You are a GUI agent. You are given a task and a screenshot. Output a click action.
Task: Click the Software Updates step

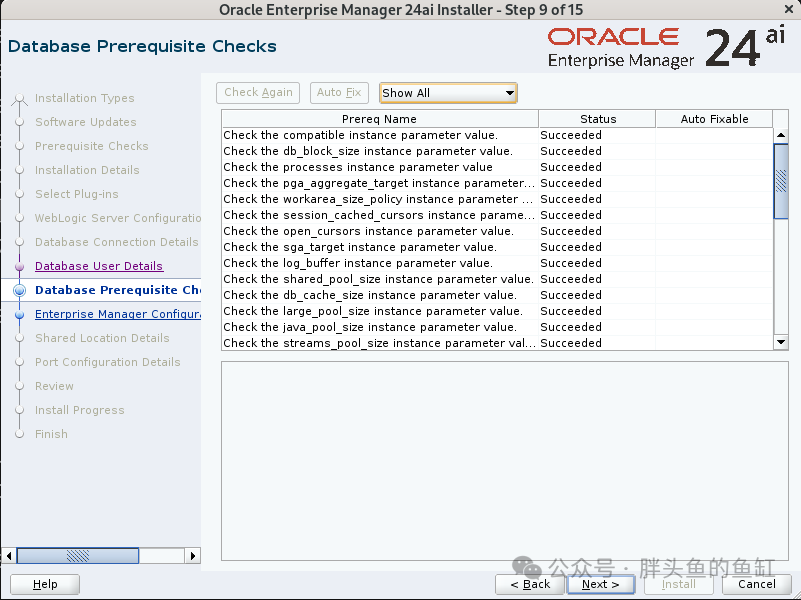[86, 122]
